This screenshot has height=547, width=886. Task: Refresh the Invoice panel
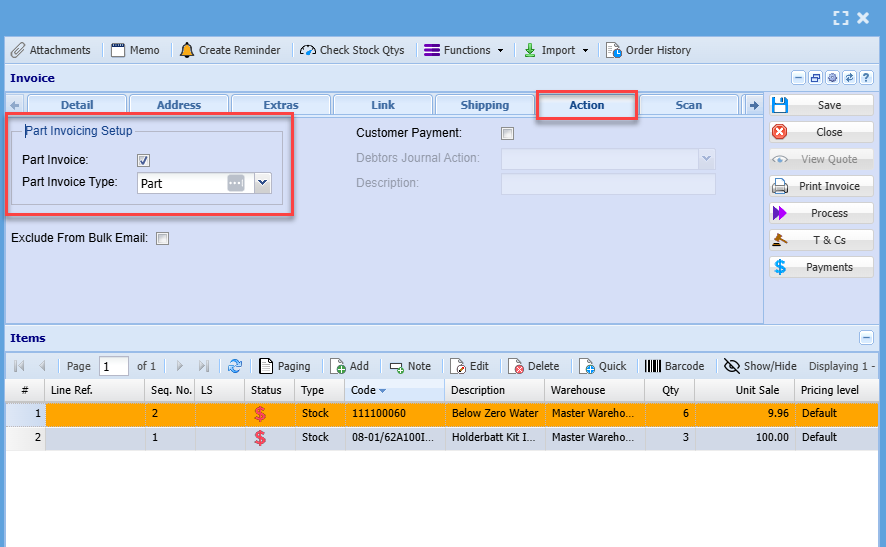849,78
